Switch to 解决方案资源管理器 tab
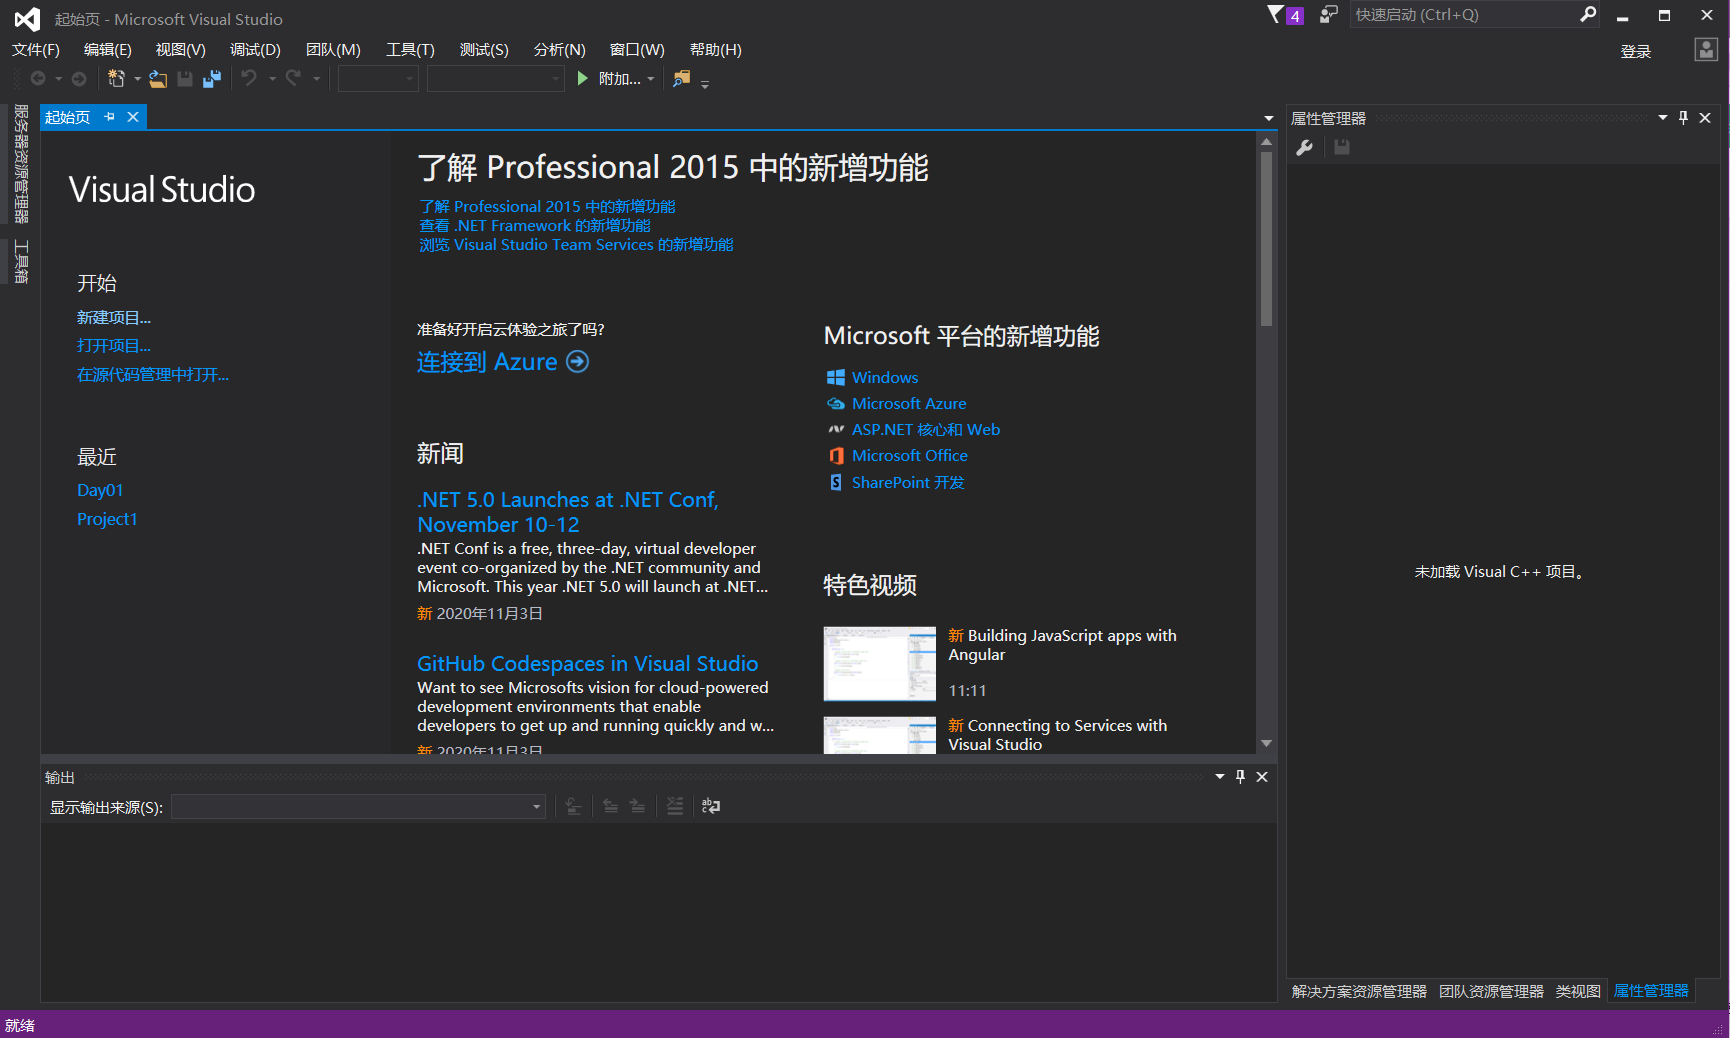Viewport: 1730px width, 1038px height. pyautogui.click(x=1359, y=991)
